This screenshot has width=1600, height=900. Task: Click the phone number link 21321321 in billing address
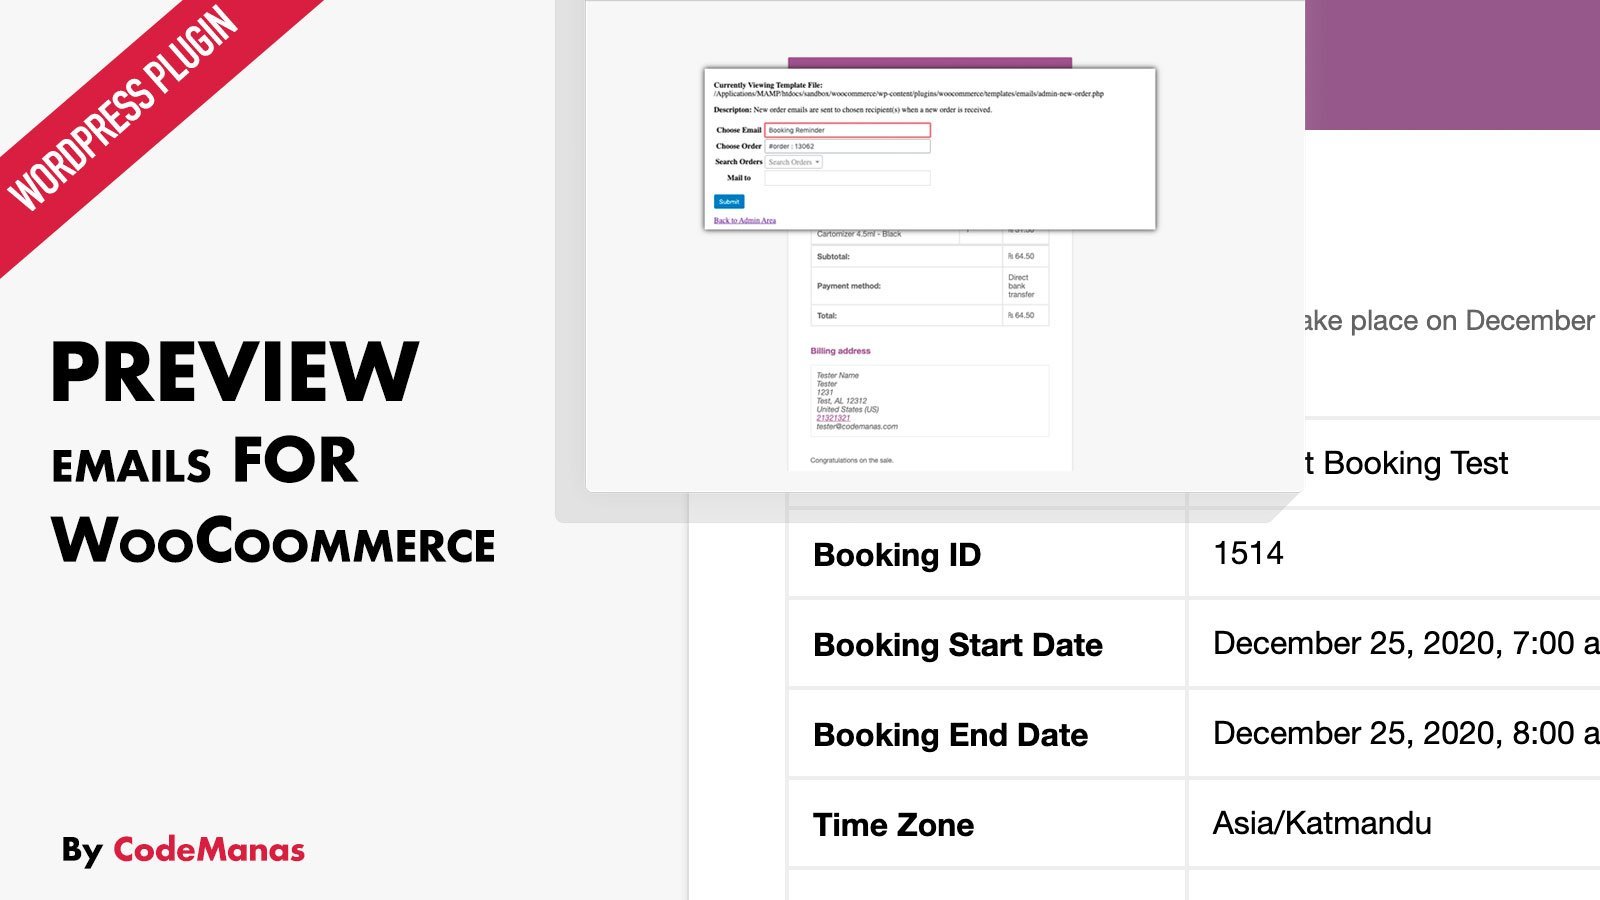[x=833, y=418]
